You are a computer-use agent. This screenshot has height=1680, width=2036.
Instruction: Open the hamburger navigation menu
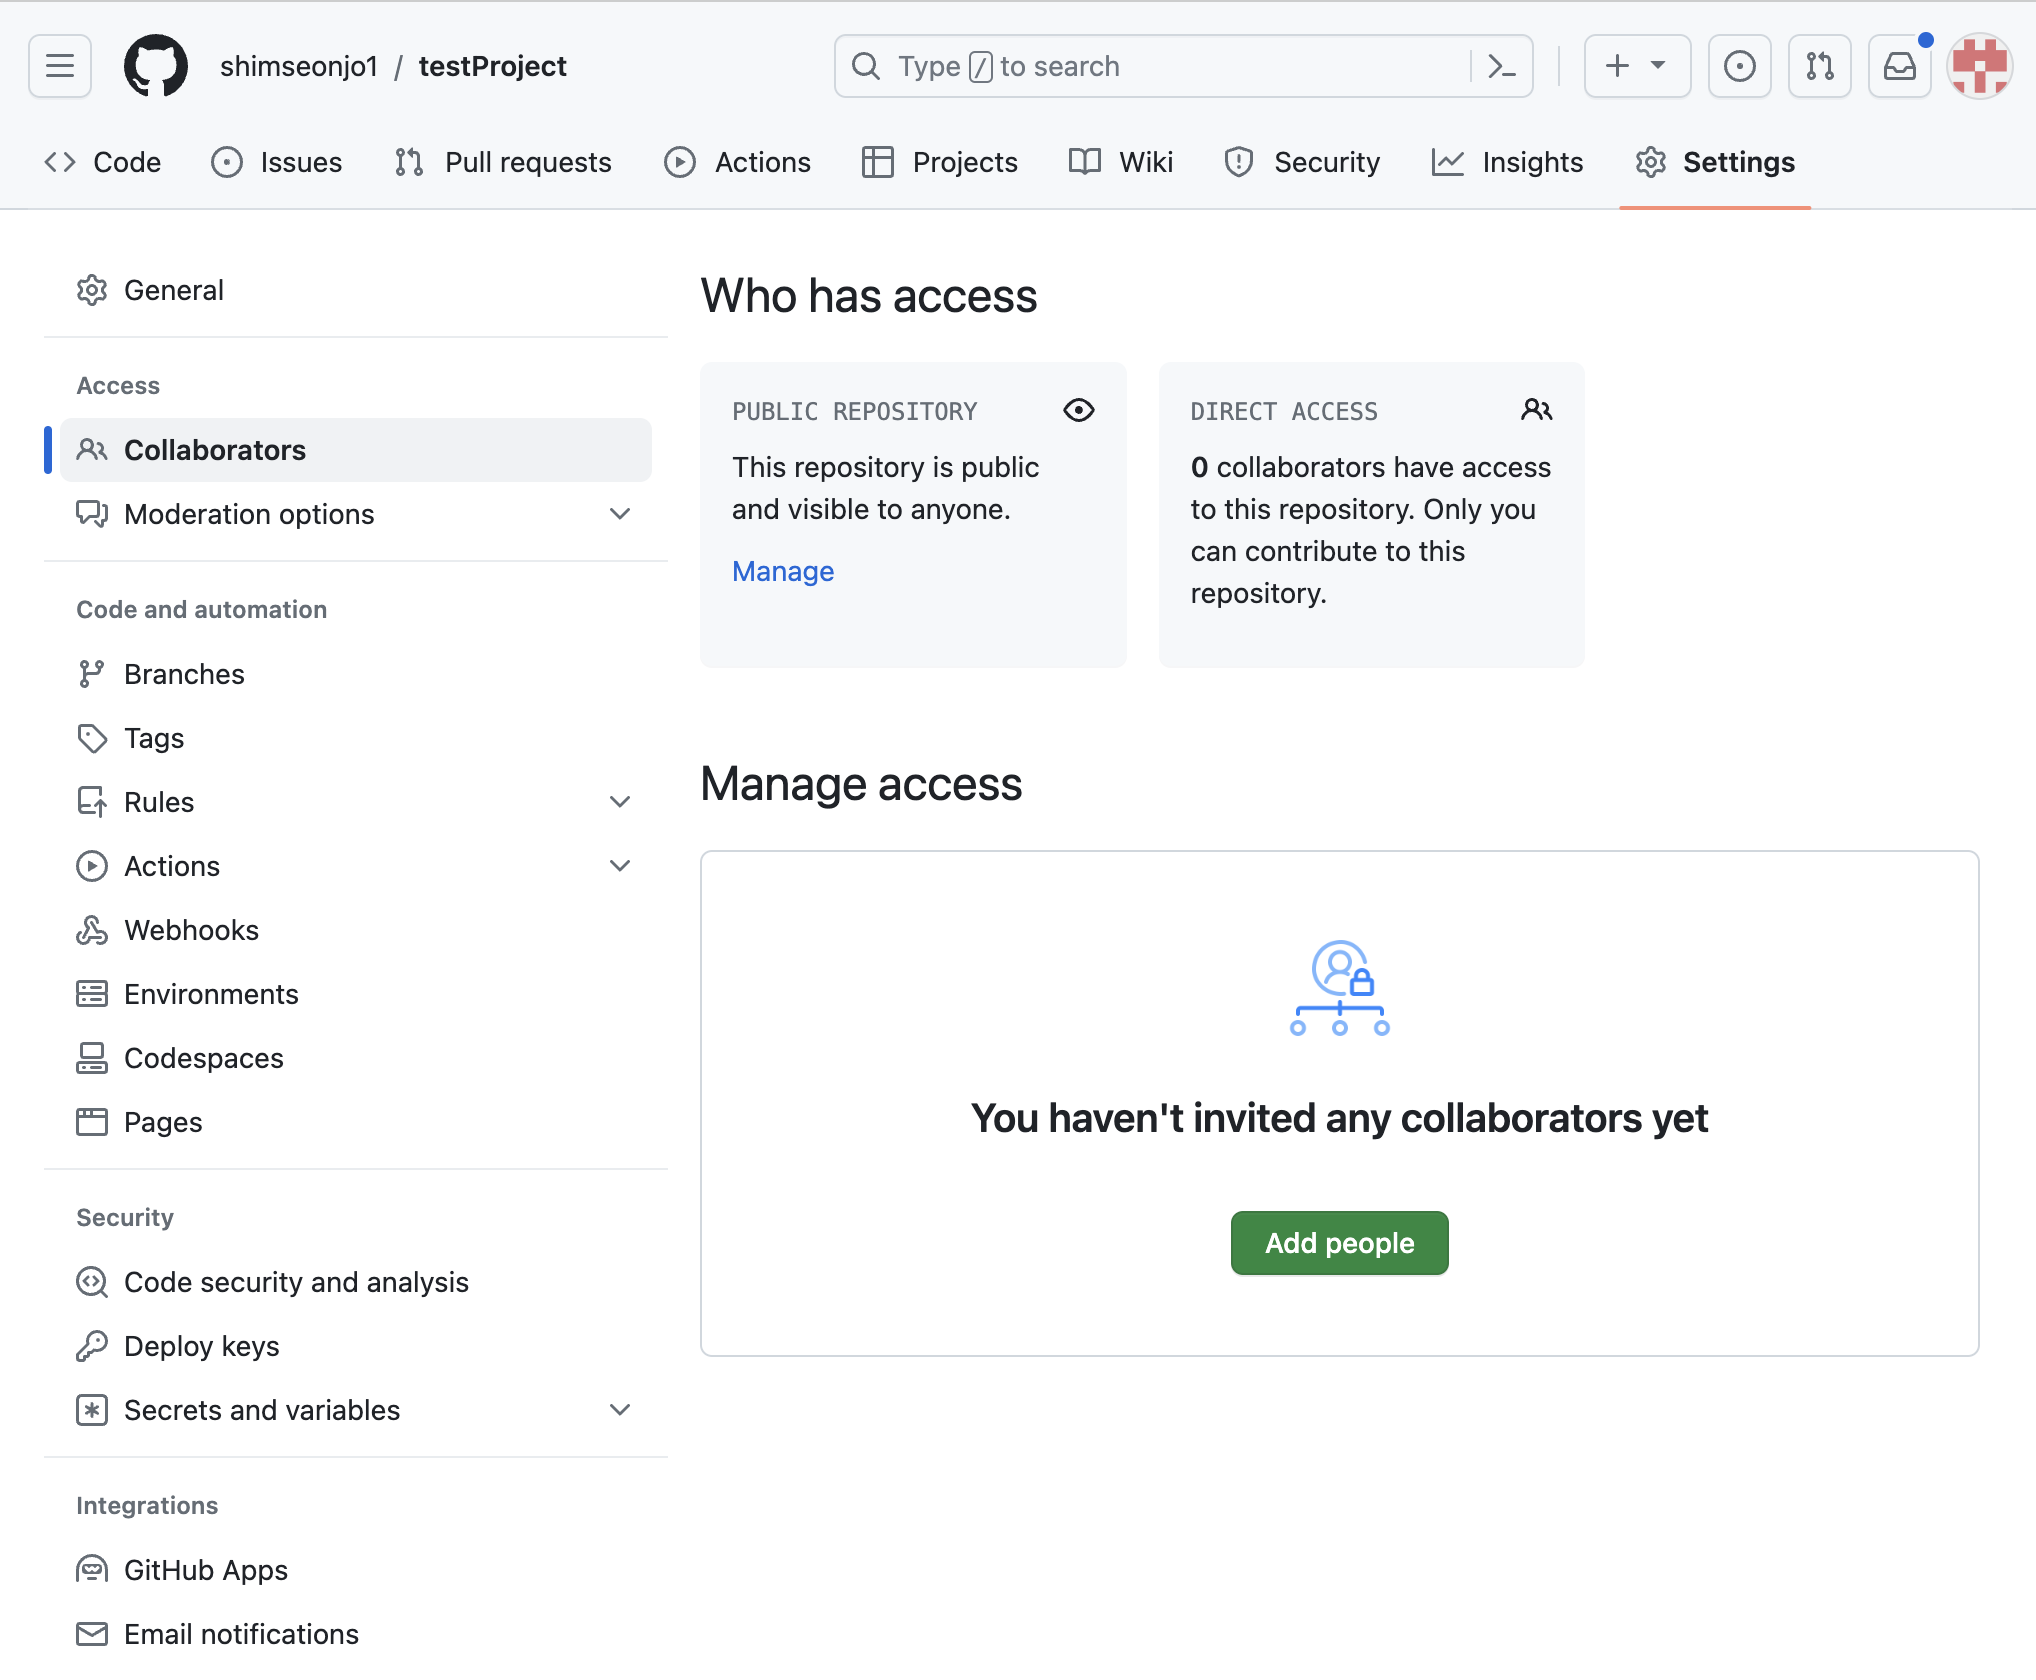60,66
